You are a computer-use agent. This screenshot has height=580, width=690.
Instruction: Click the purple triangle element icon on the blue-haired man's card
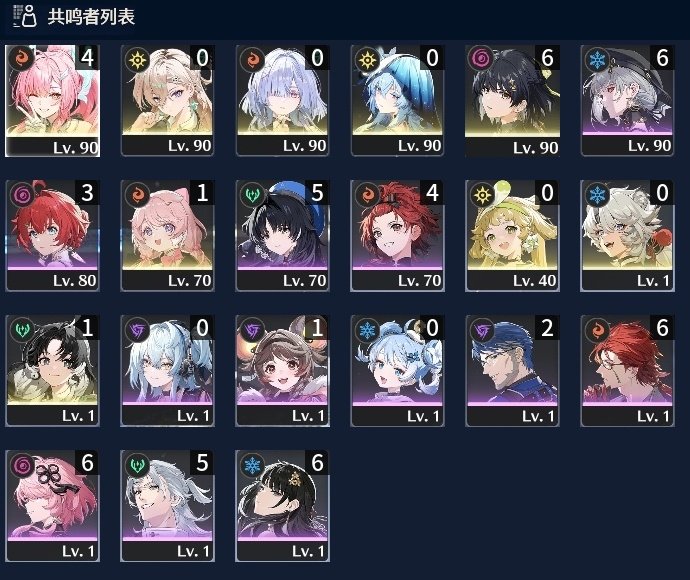tap(482, 330)
